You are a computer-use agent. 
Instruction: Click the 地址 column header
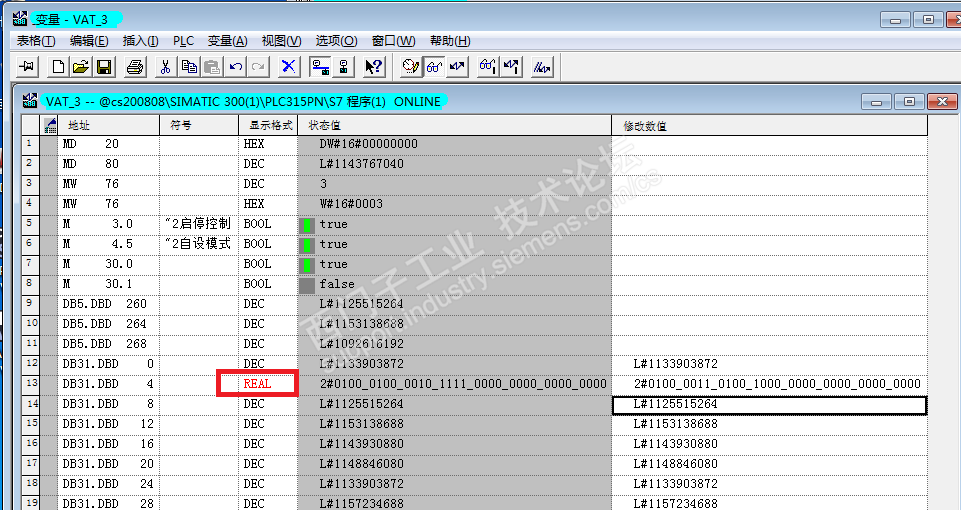coord(108,125)
